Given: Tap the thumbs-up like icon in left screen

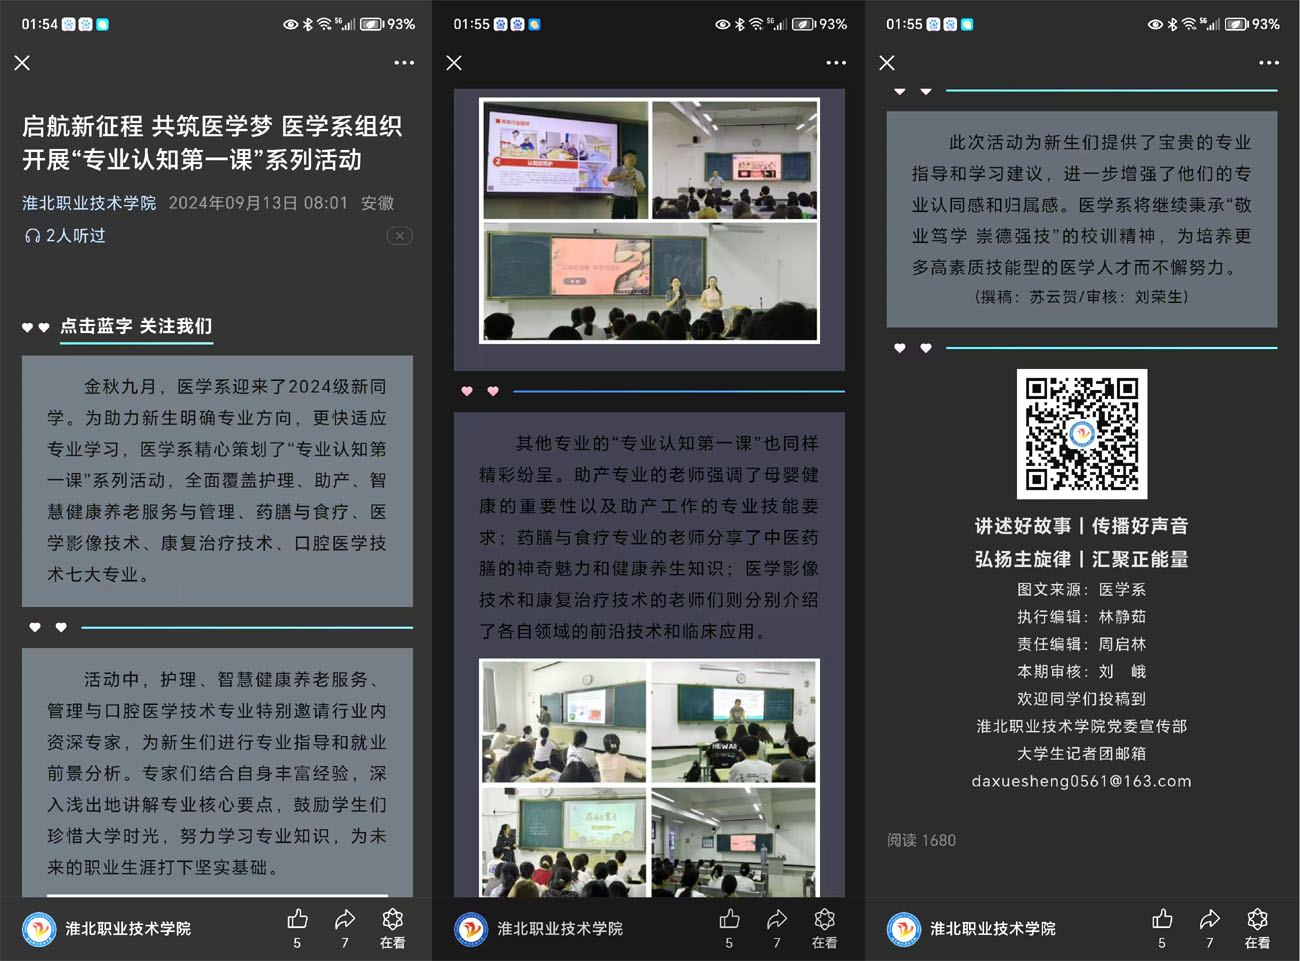Looking at the screenshot, I should click(x=297, y=919).
